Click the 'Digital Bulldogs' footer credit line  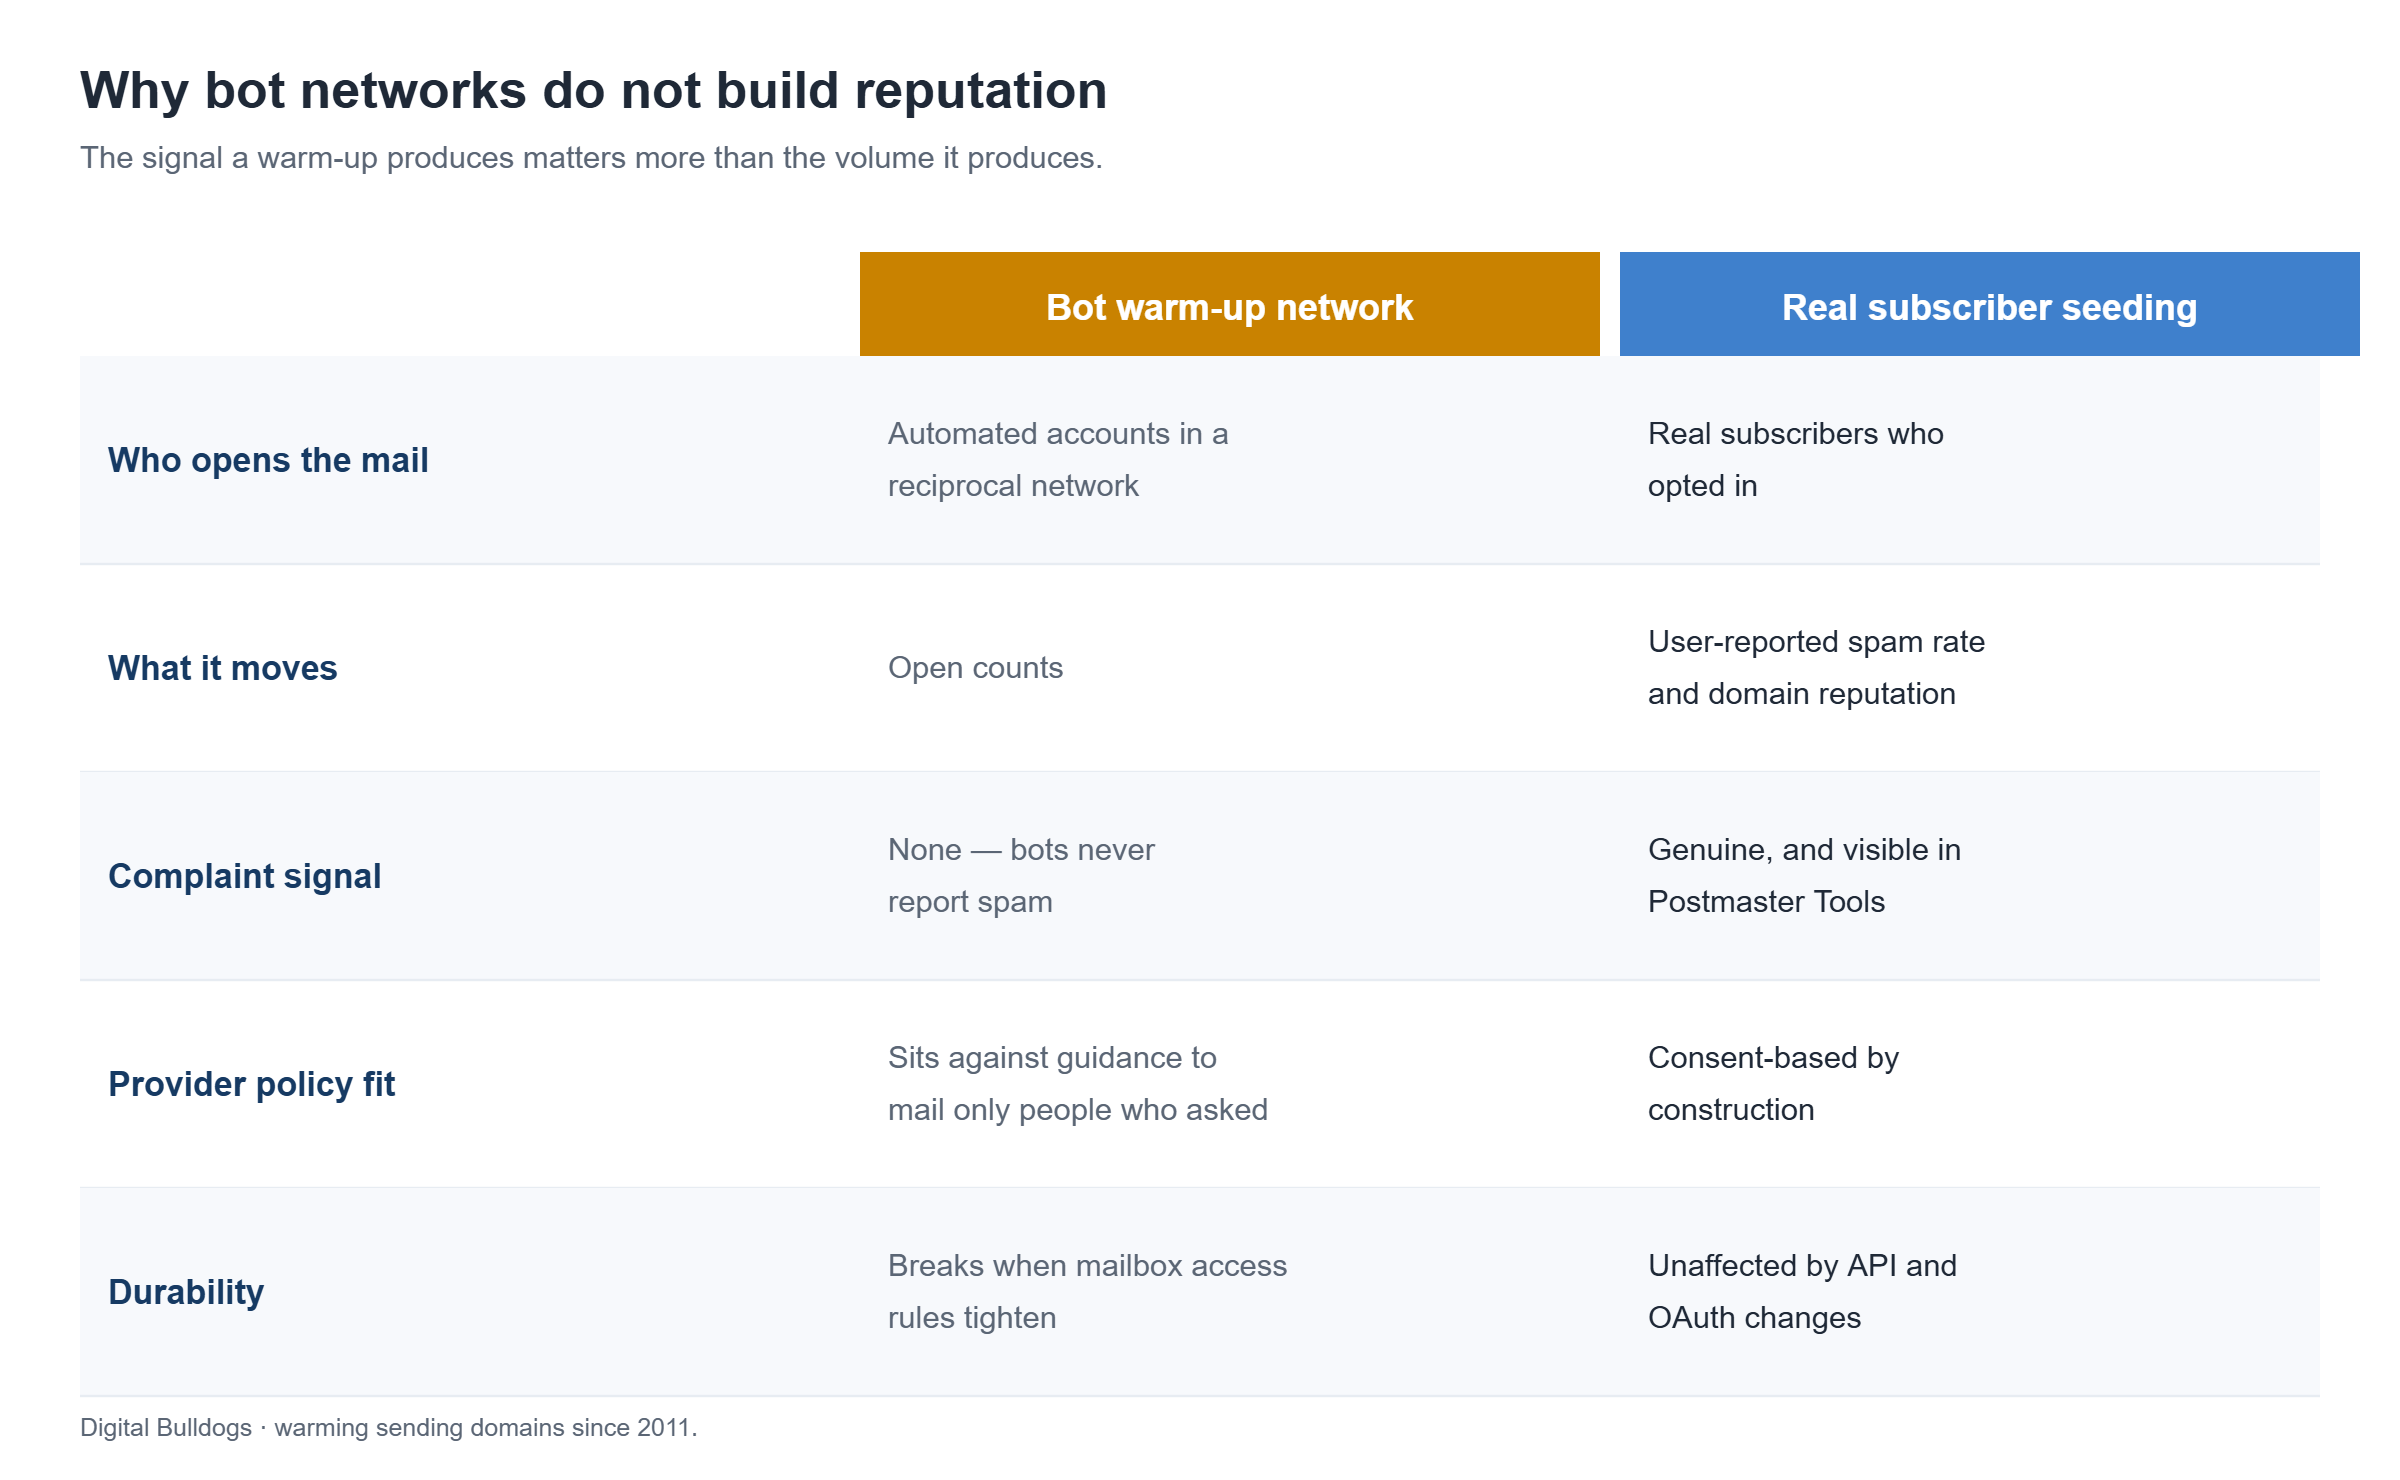388,1428
